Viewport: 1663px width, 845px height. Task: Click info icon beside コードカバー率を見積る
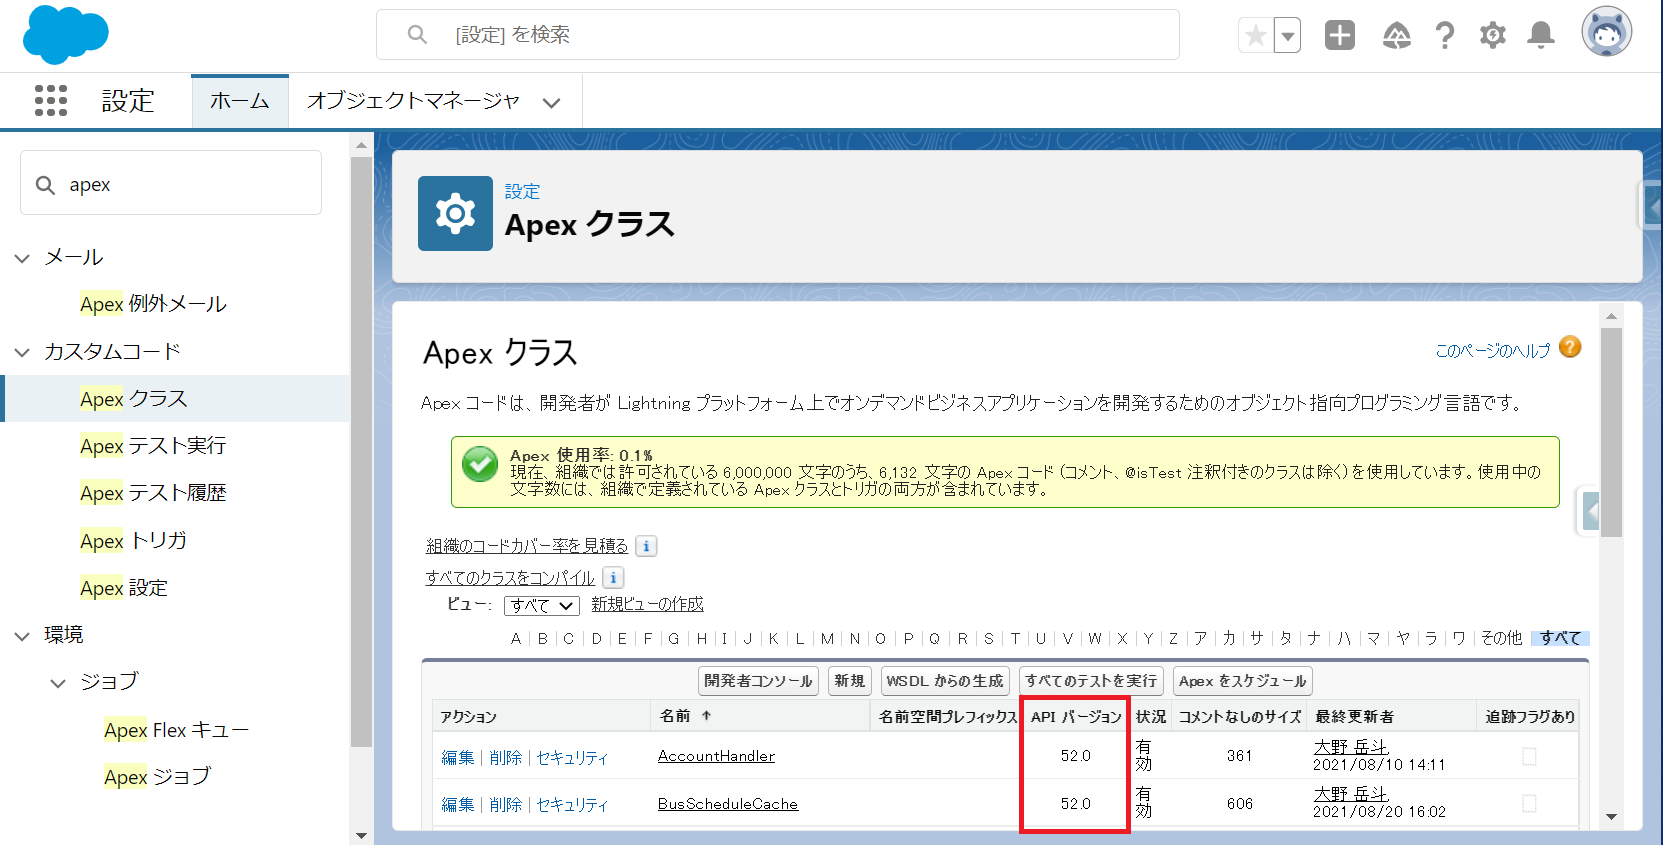tap(646, 546)
